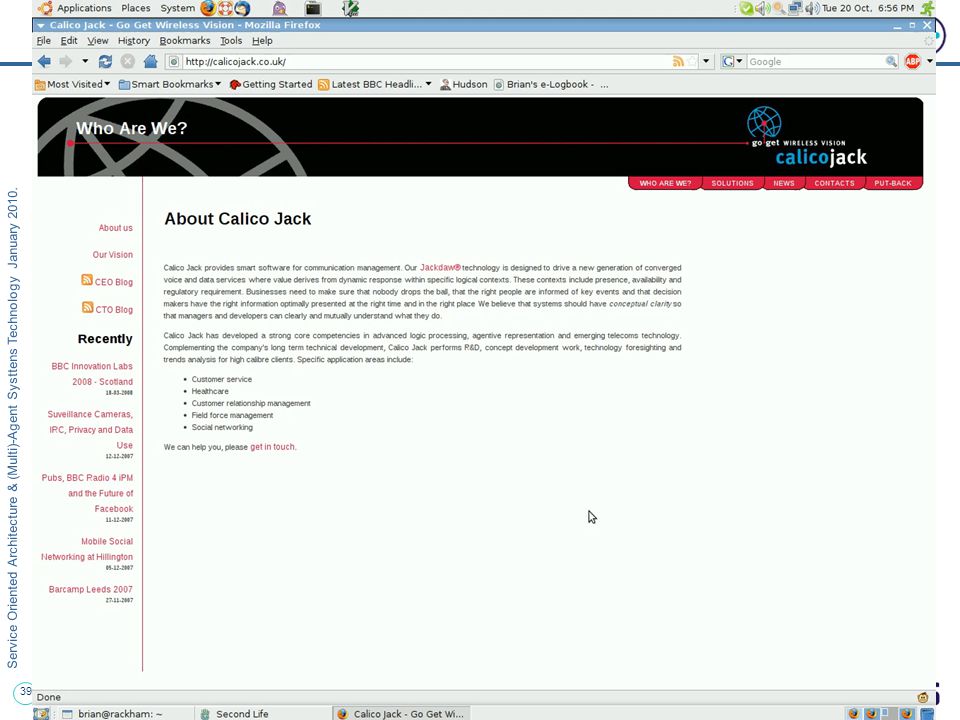Click the get in touch link
This screenshot has width=960, height=720.
[x=272, y=447]
